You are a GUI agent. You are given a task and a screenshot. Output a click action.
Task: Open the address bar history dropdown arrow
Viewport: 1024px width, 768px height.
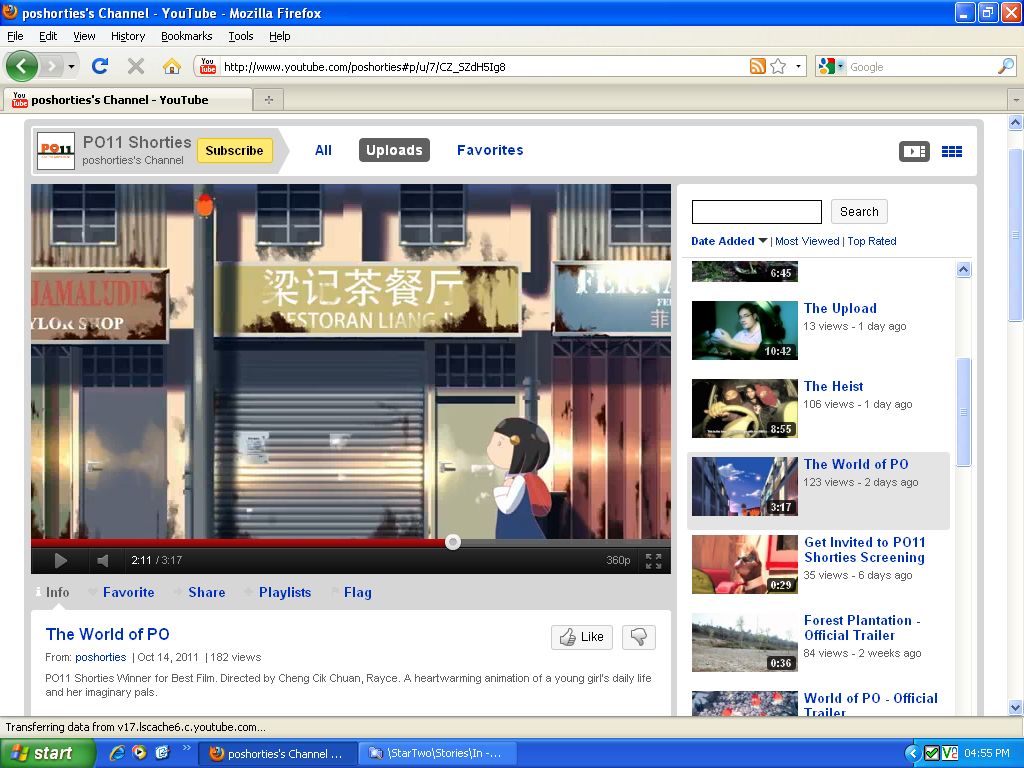click(x=798, y=67)
